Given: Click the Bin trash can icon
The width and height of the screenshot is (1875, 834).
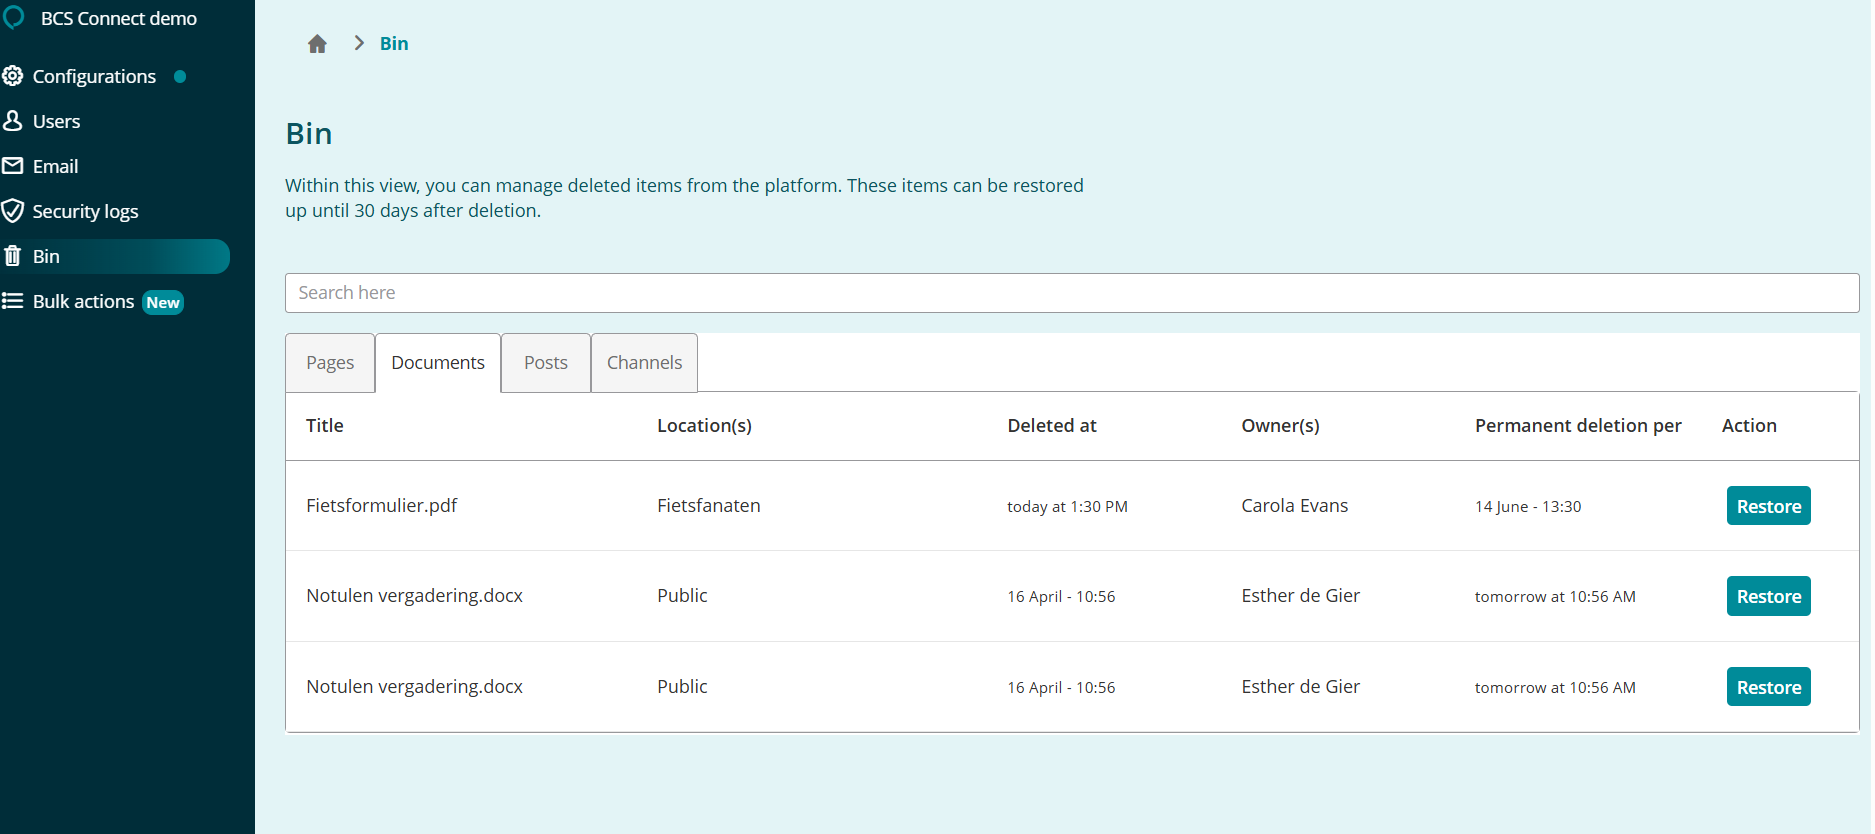Looking at the screenshot, I should 12,256.
